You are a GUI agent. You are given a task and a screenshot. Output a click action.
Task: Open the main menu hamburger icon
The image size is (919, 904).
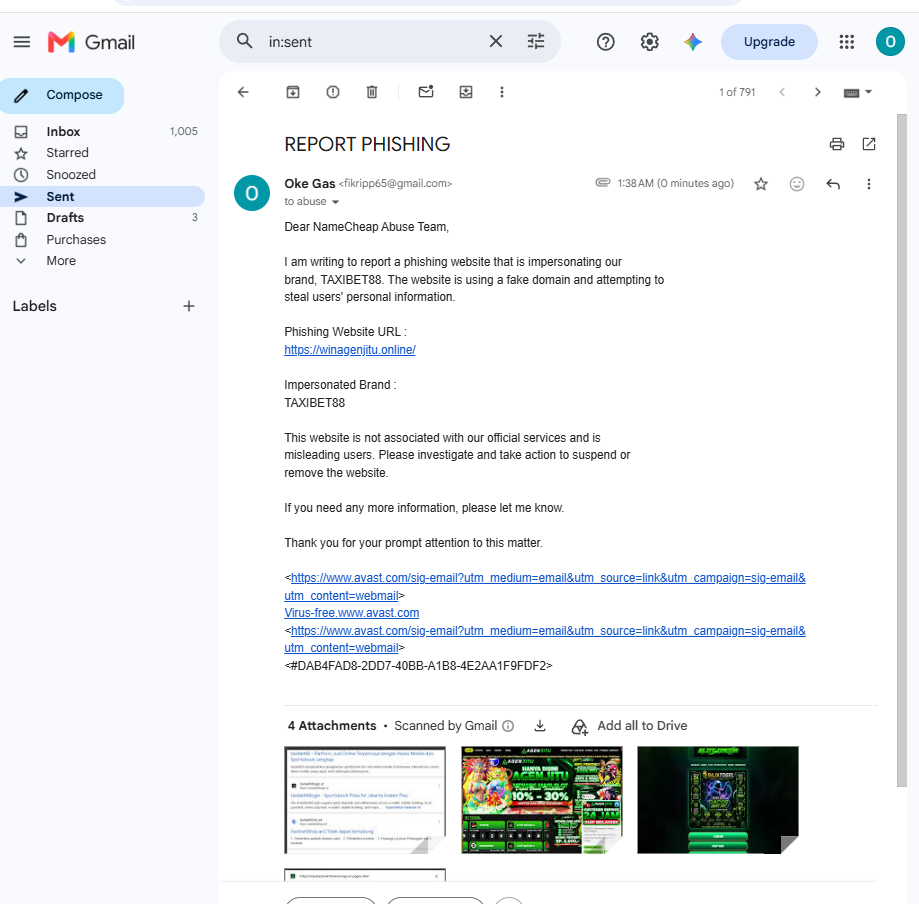click(x=22, y=42)
